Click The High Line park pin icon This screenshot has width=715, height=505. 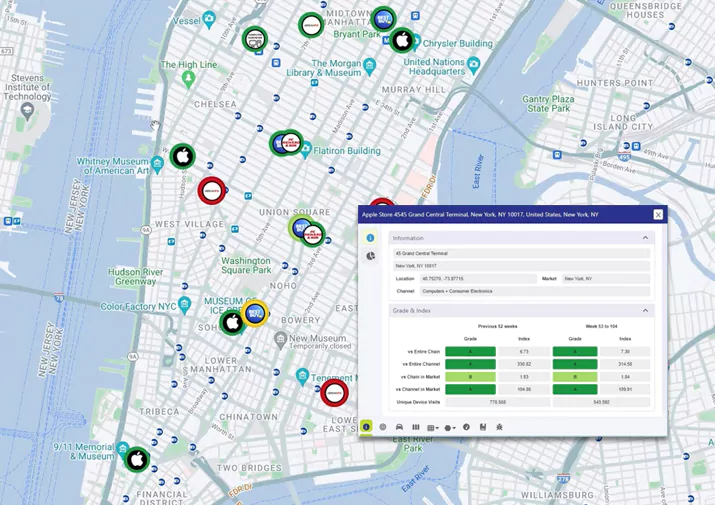coord(188,79)
